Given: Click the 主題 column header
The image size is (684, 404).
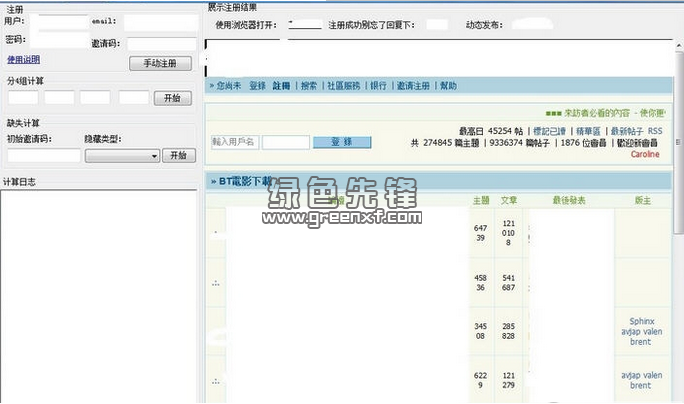Looking at the screenshot, I should 481,200.
